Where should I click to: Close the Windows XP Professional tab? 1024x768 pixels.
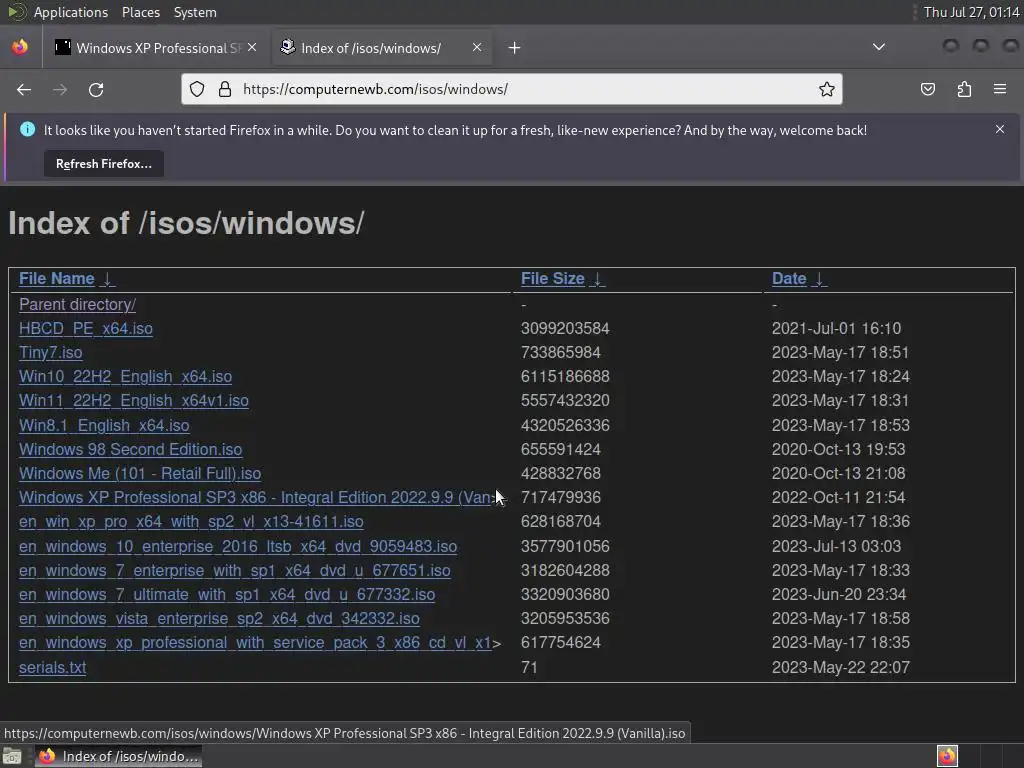coord(252,47)
